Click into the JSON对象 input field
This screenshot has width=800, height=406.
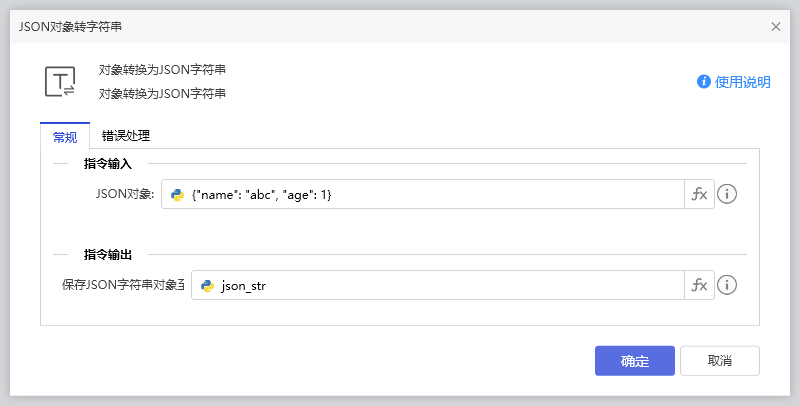click(430, 195)
